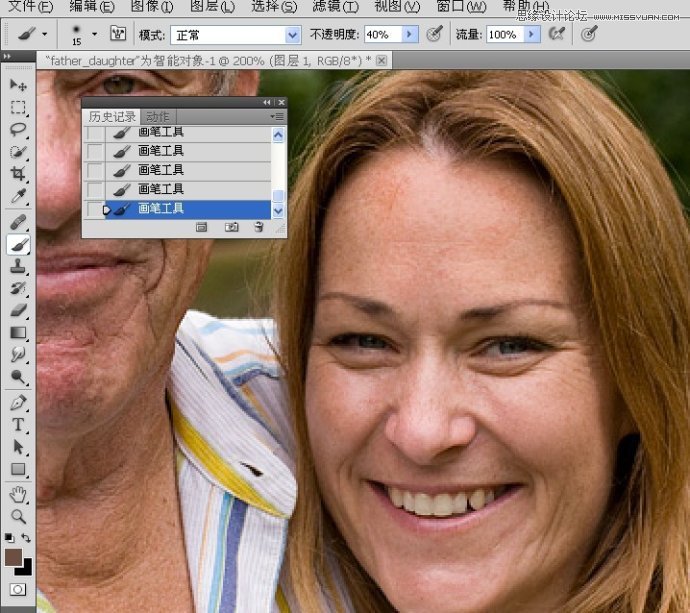Select the Dodge tool
690x613 pixels.
pyautogui.click(x=18, y=377)
